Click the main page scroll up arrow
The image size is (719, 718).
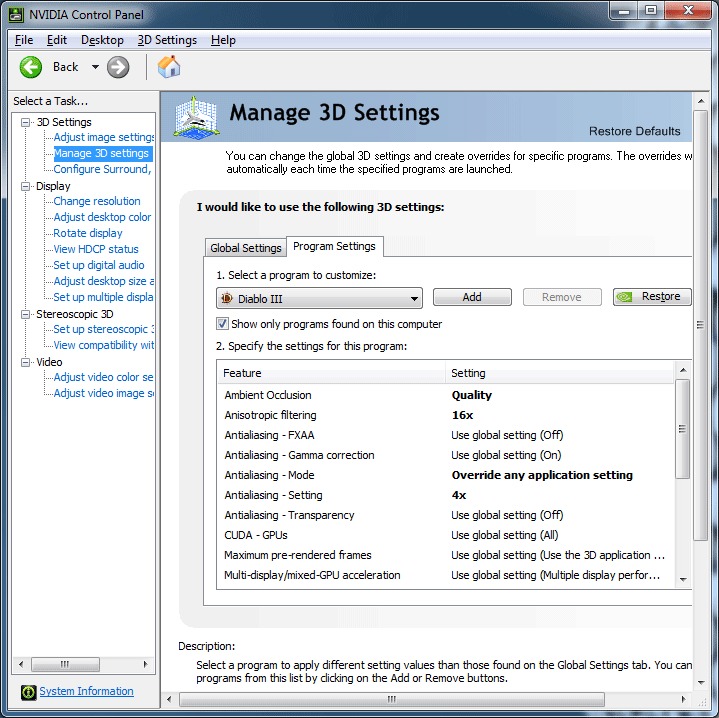tap(701, 101)
